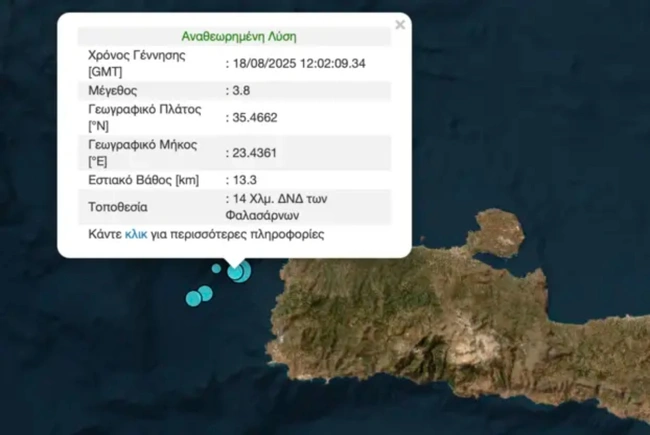Select the small earthquake marker left of the popup pointer

(216, 269)
